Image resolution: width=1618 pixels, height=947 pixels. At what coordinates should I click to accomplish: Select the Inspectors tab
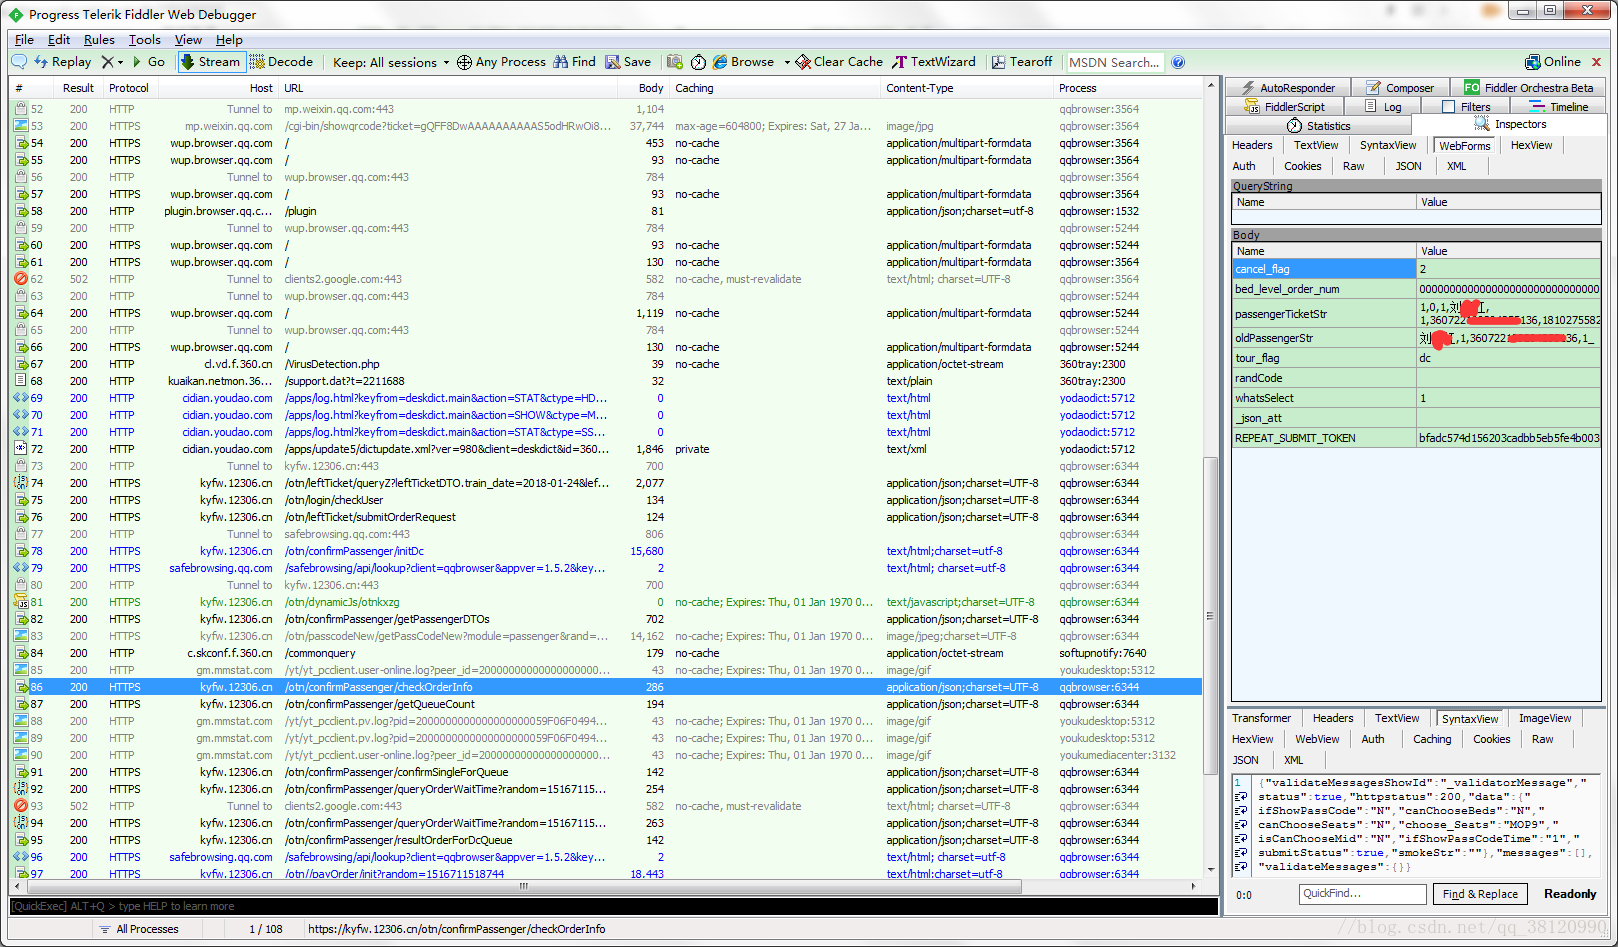(1509, 125)
